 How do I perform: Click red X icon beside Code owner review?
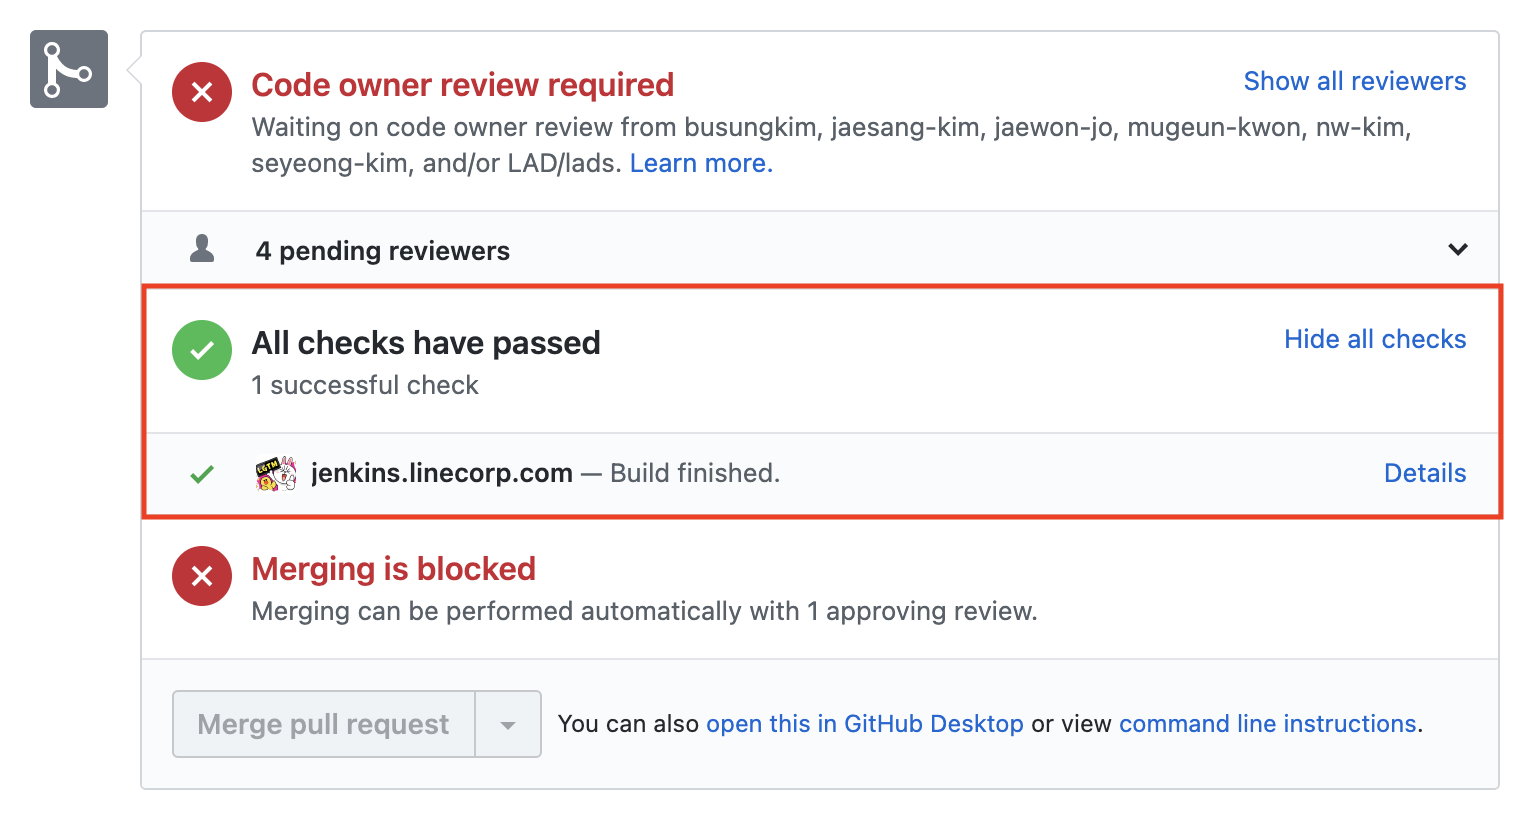coord(202,92)
